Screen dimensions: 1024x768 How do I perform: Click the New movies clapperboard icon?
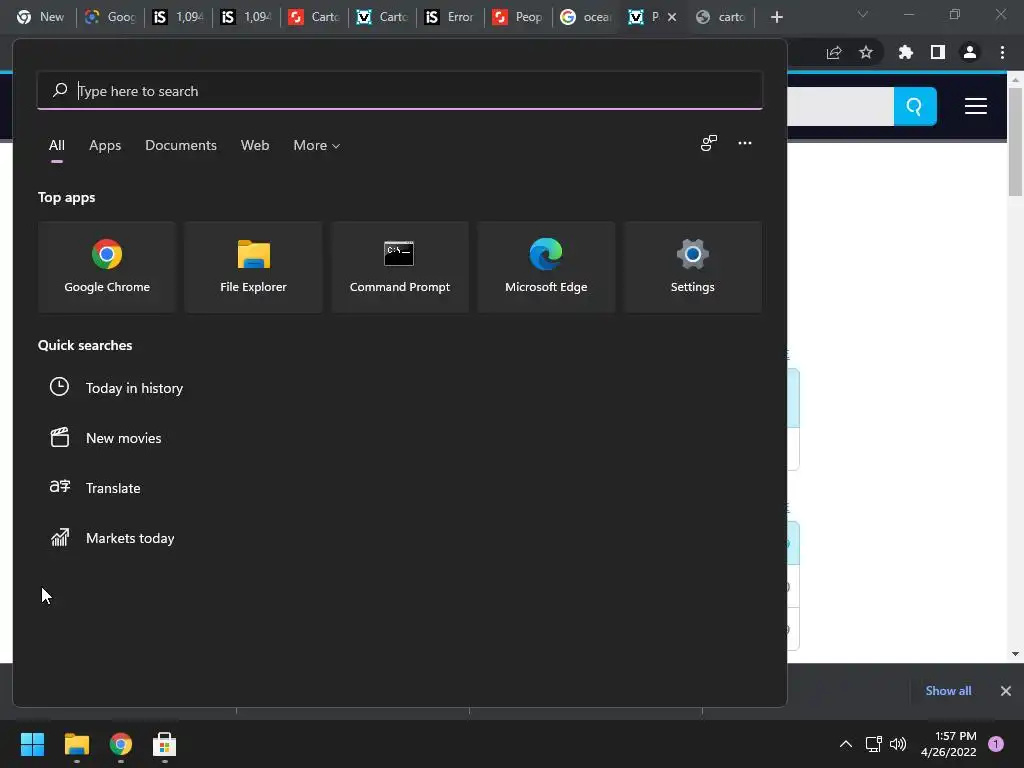(59, 437)
